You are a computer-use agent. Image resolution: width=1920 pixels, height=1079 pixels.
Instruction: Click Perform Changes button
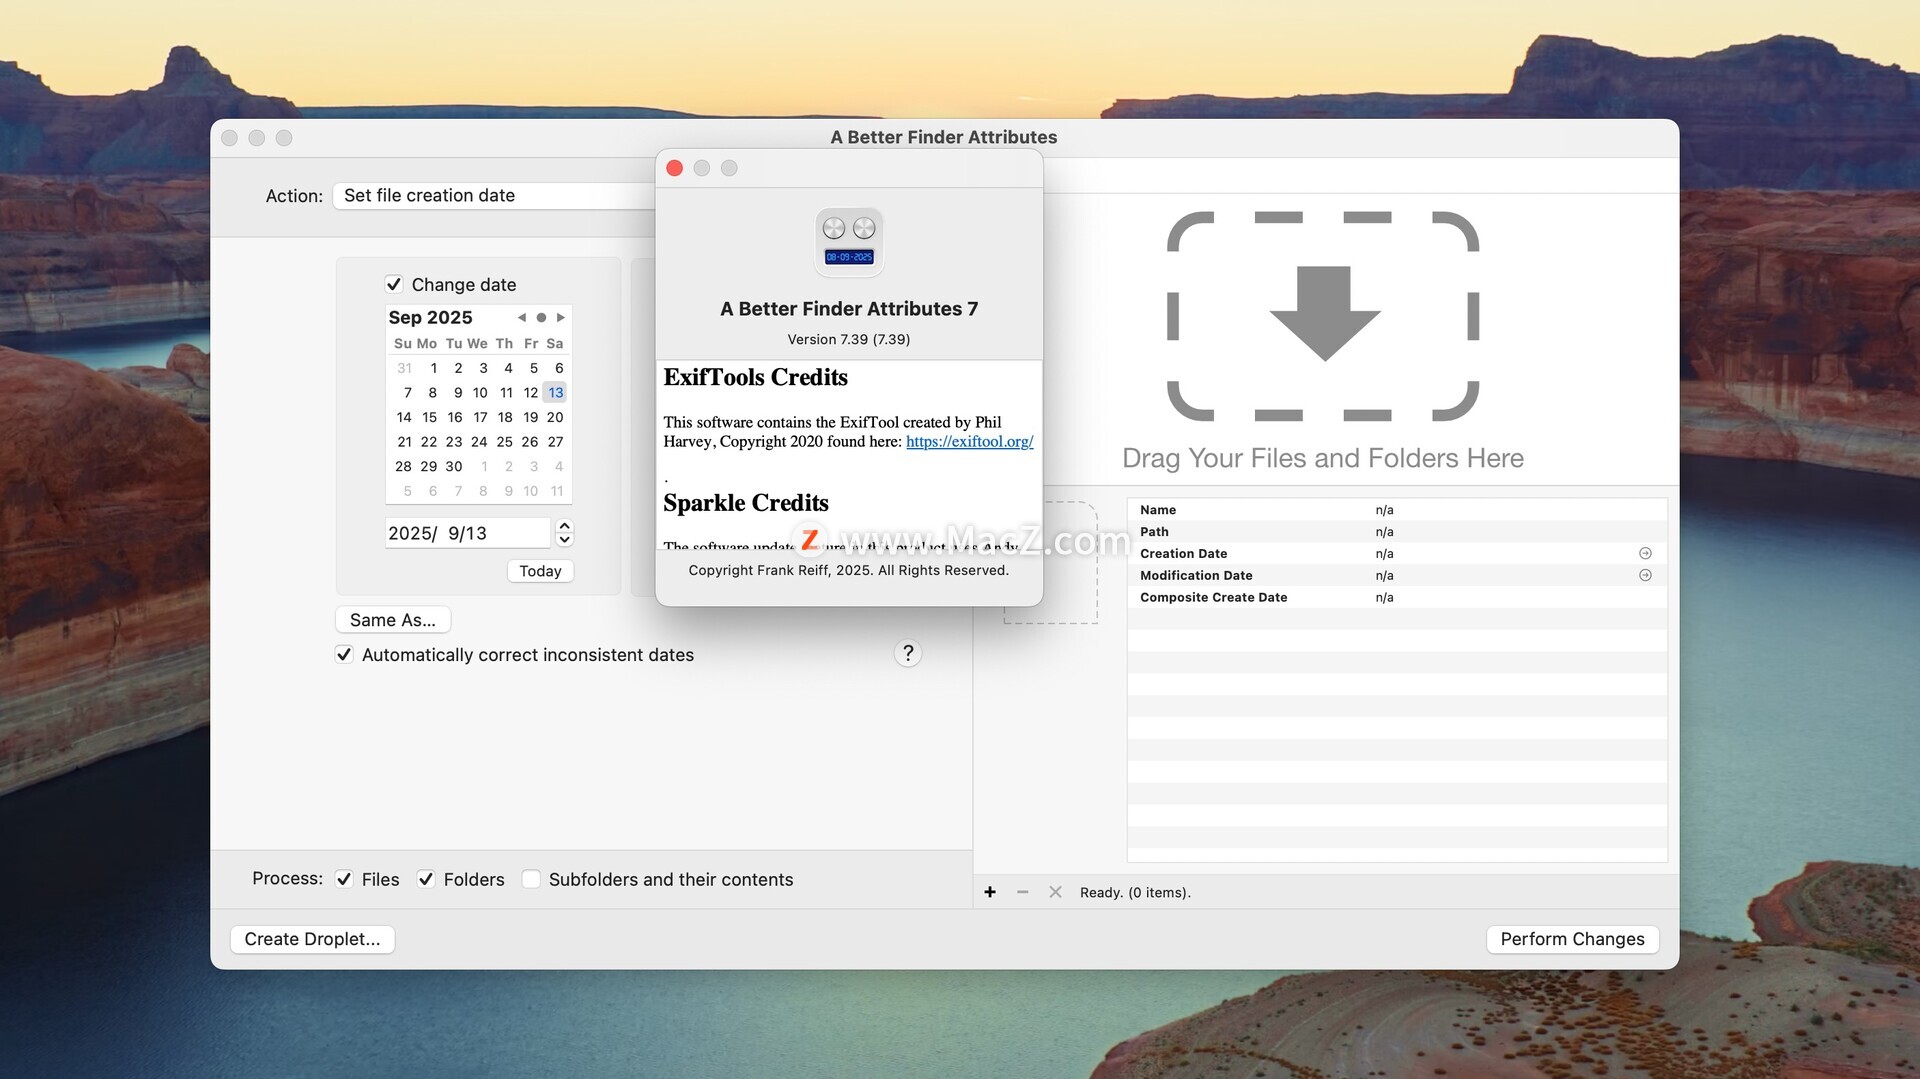(1572, 939)
